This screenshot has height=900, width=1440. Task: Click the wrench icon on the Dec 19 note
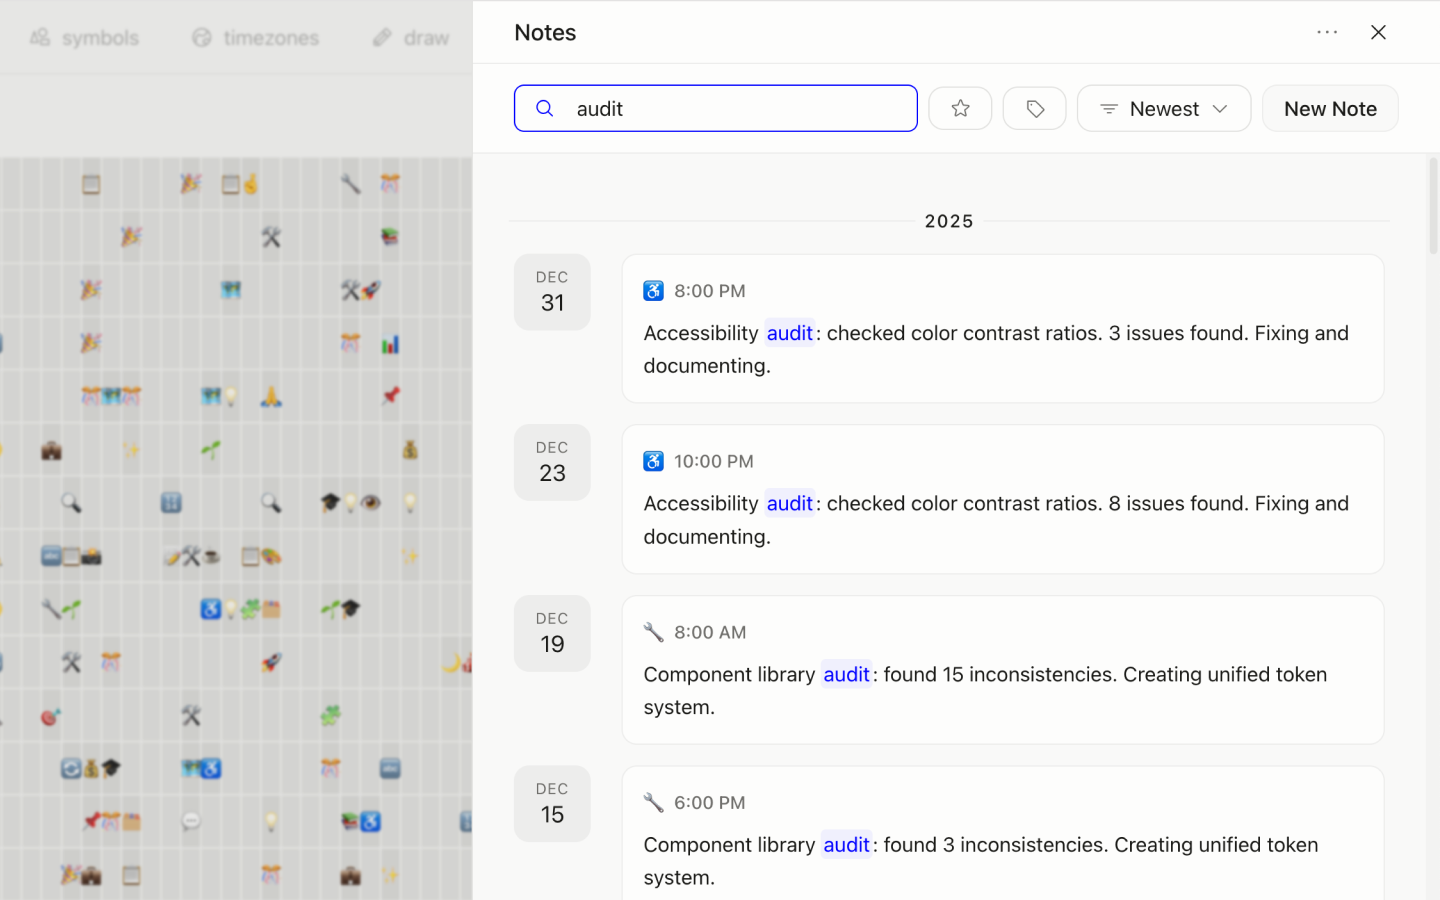coord(653,631)
